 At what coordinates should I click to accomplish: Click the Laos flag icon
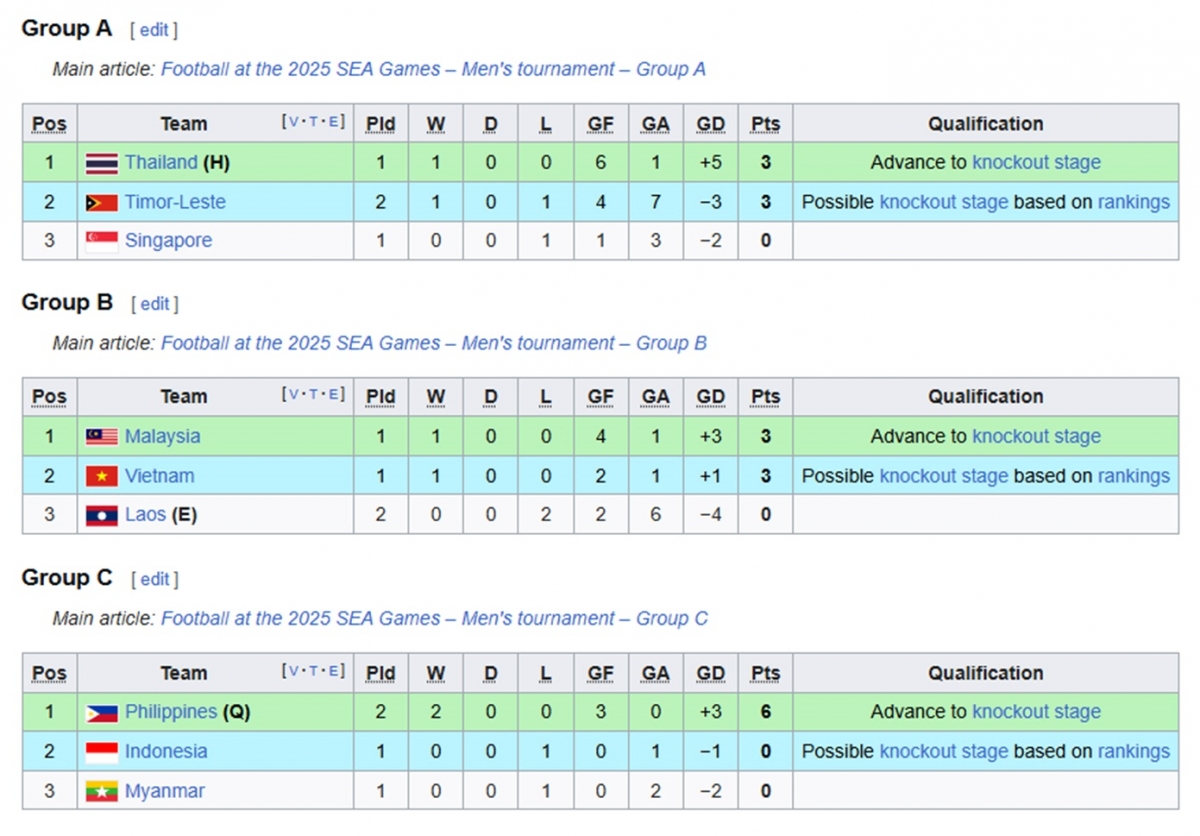[102, 517]
